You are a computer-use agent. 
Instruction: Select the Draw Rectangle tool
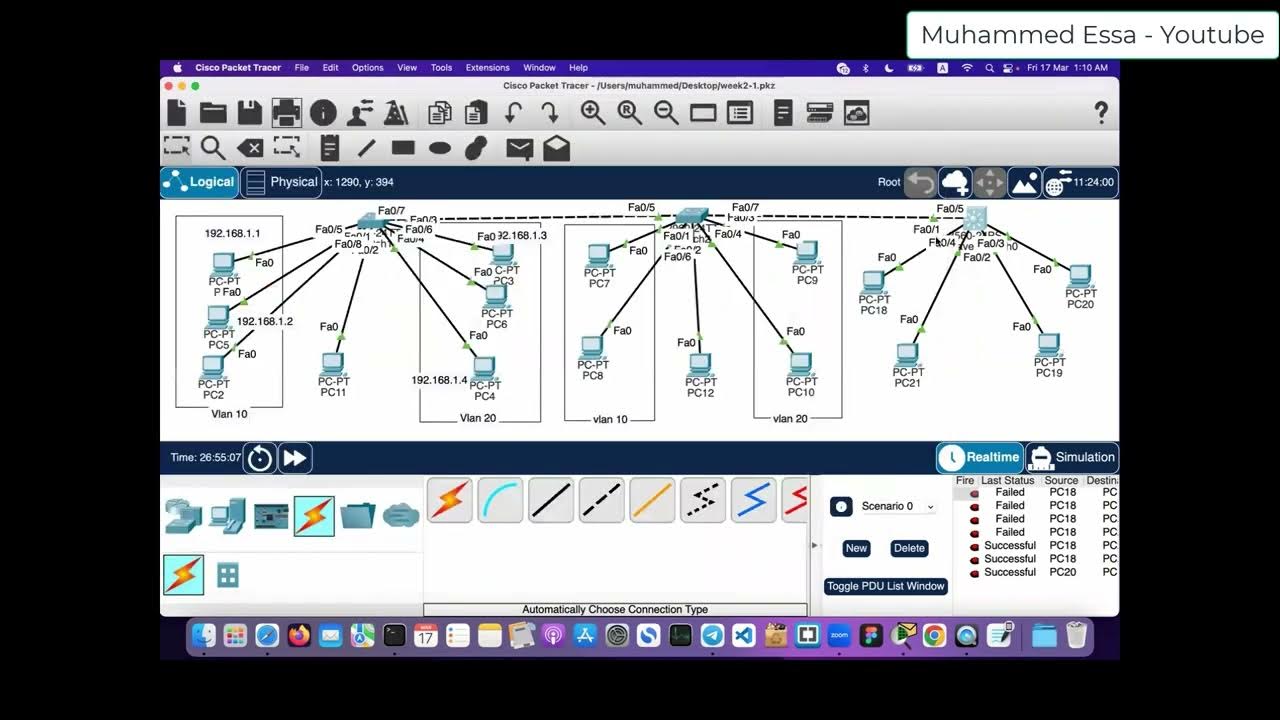tap(403, 148)
